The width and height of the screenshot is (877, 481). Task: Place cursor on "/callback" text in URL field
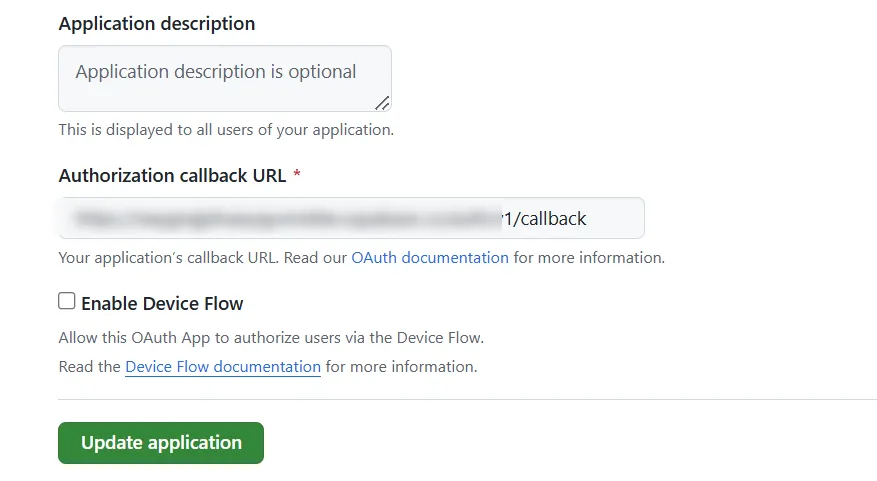click(x=553, y=218)
